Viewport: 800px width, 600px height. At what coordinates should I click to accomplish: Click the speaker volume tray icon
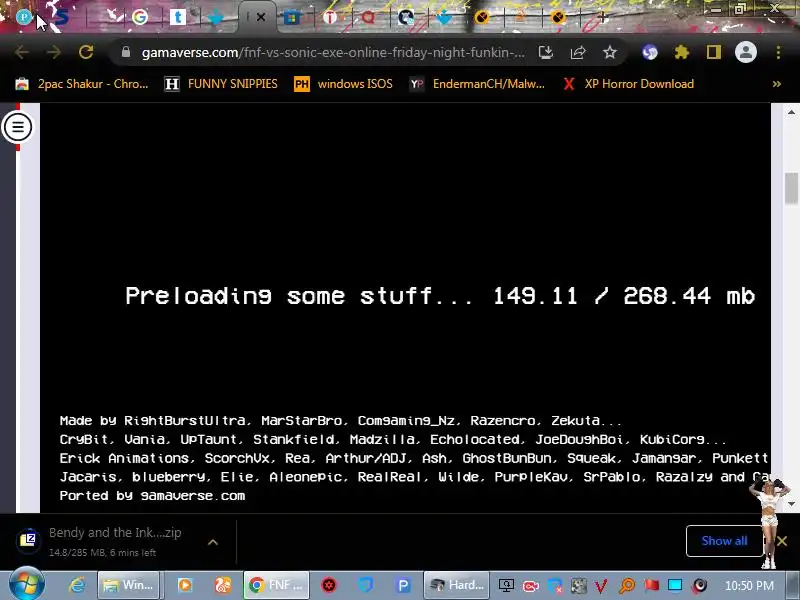point(700,585)
